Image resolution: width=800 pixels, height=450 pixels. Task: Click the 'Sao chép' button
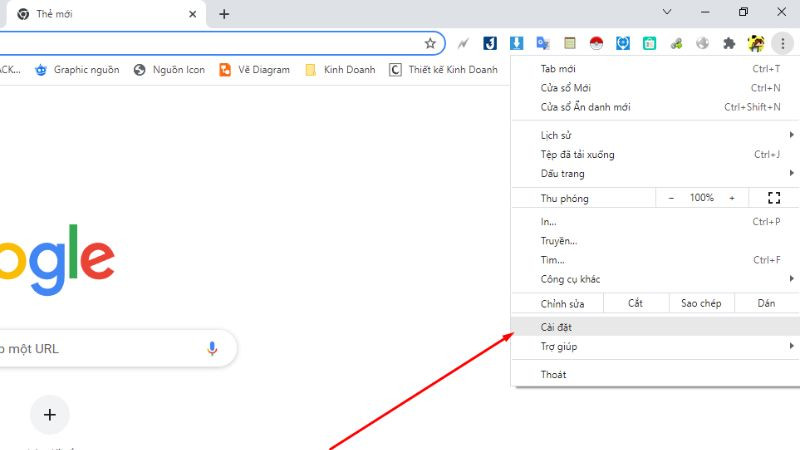pos(701,304)
